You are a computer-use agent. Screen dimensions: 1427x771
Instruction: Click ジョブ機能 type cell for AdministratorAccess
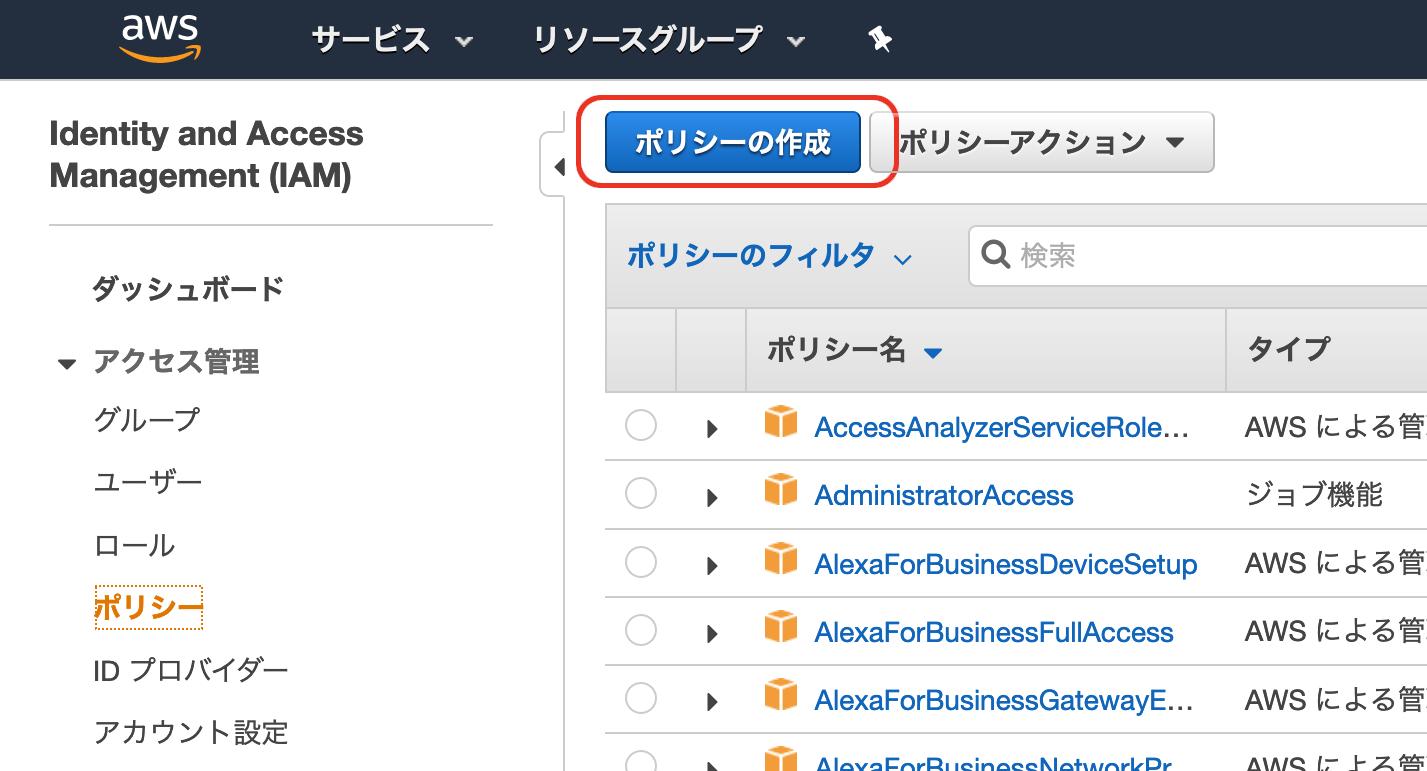(x=1314, y=494)
